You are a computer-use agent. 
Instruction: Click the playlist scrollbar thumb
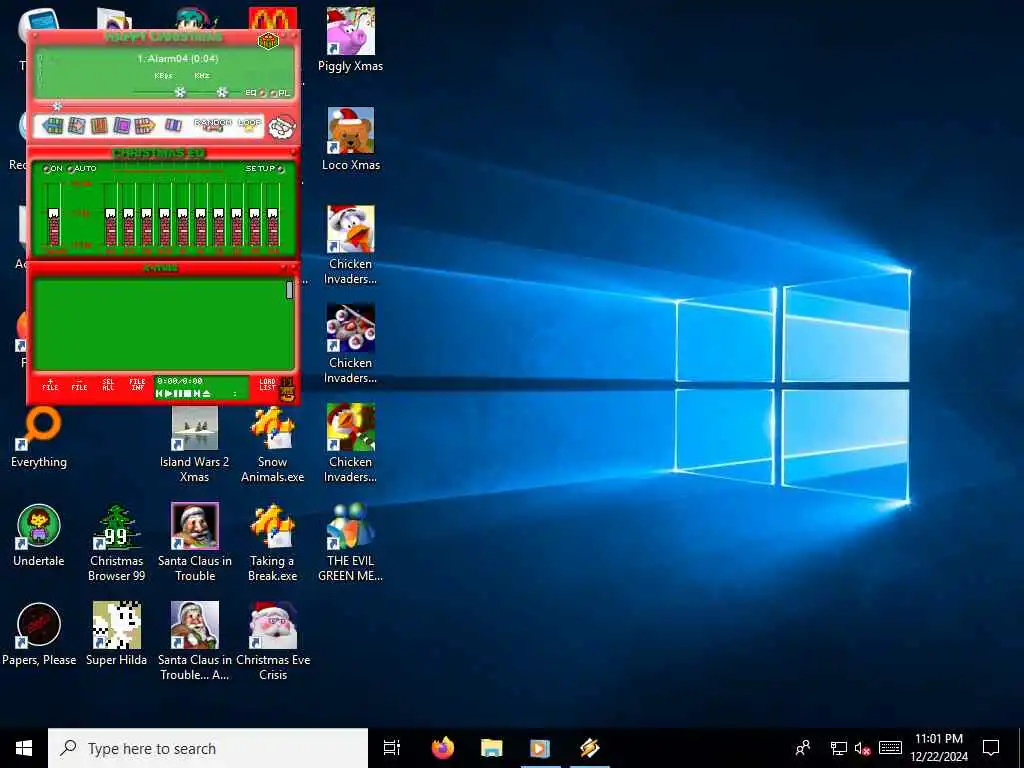[289, 289]
